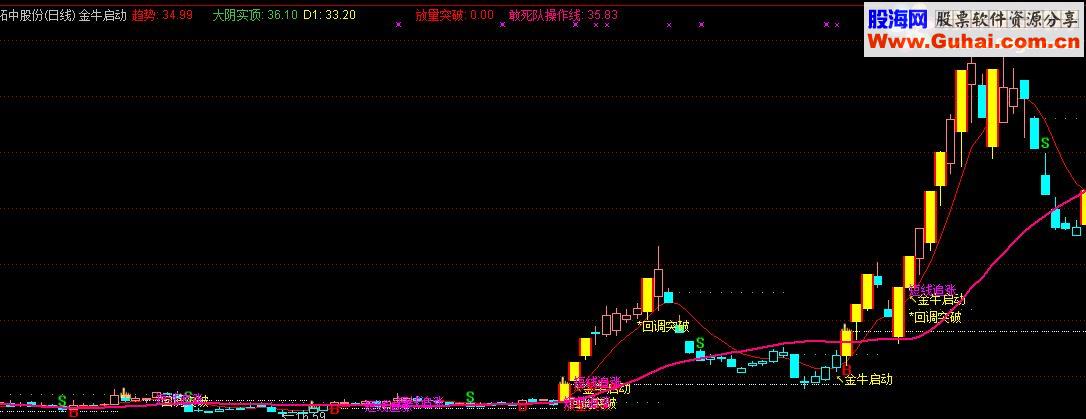
Task: Select the long cyan candle in the mid consolidation
Action: [x=794, y=366]
